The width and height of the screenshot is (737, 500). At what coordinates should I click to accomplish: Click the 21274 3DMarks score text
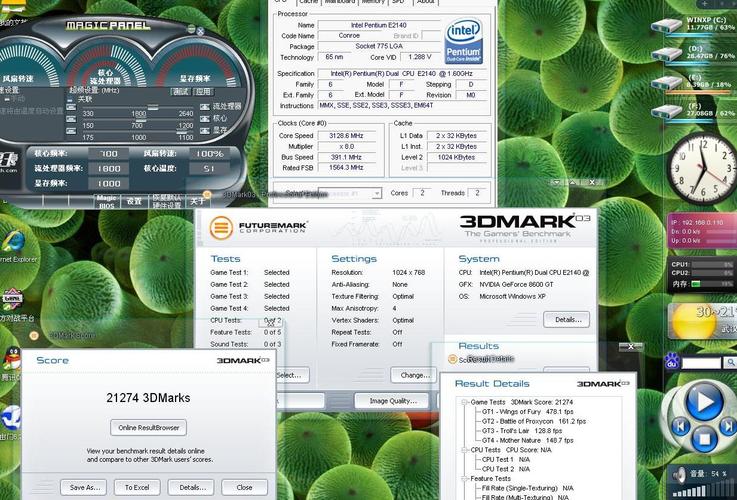[x=149, y=398]
